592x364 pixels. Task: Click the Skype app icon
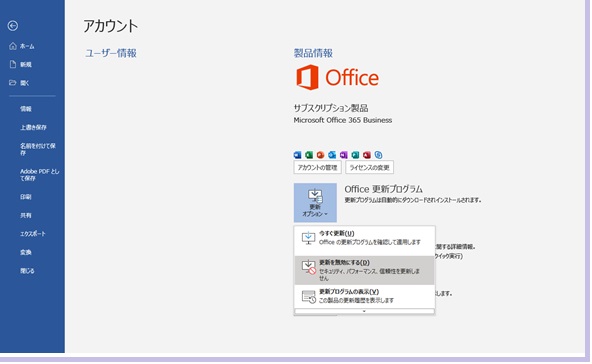(x=378, y=155)
